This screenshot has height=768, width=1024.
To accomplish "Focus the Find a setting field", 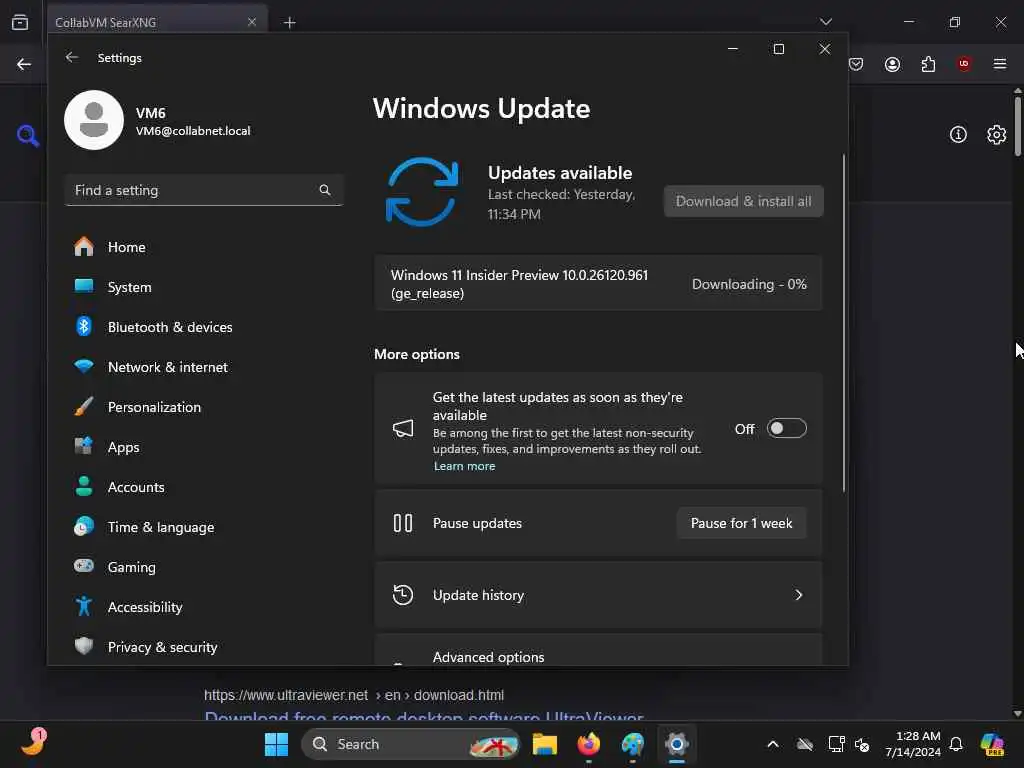I will (x=204, y=190).
